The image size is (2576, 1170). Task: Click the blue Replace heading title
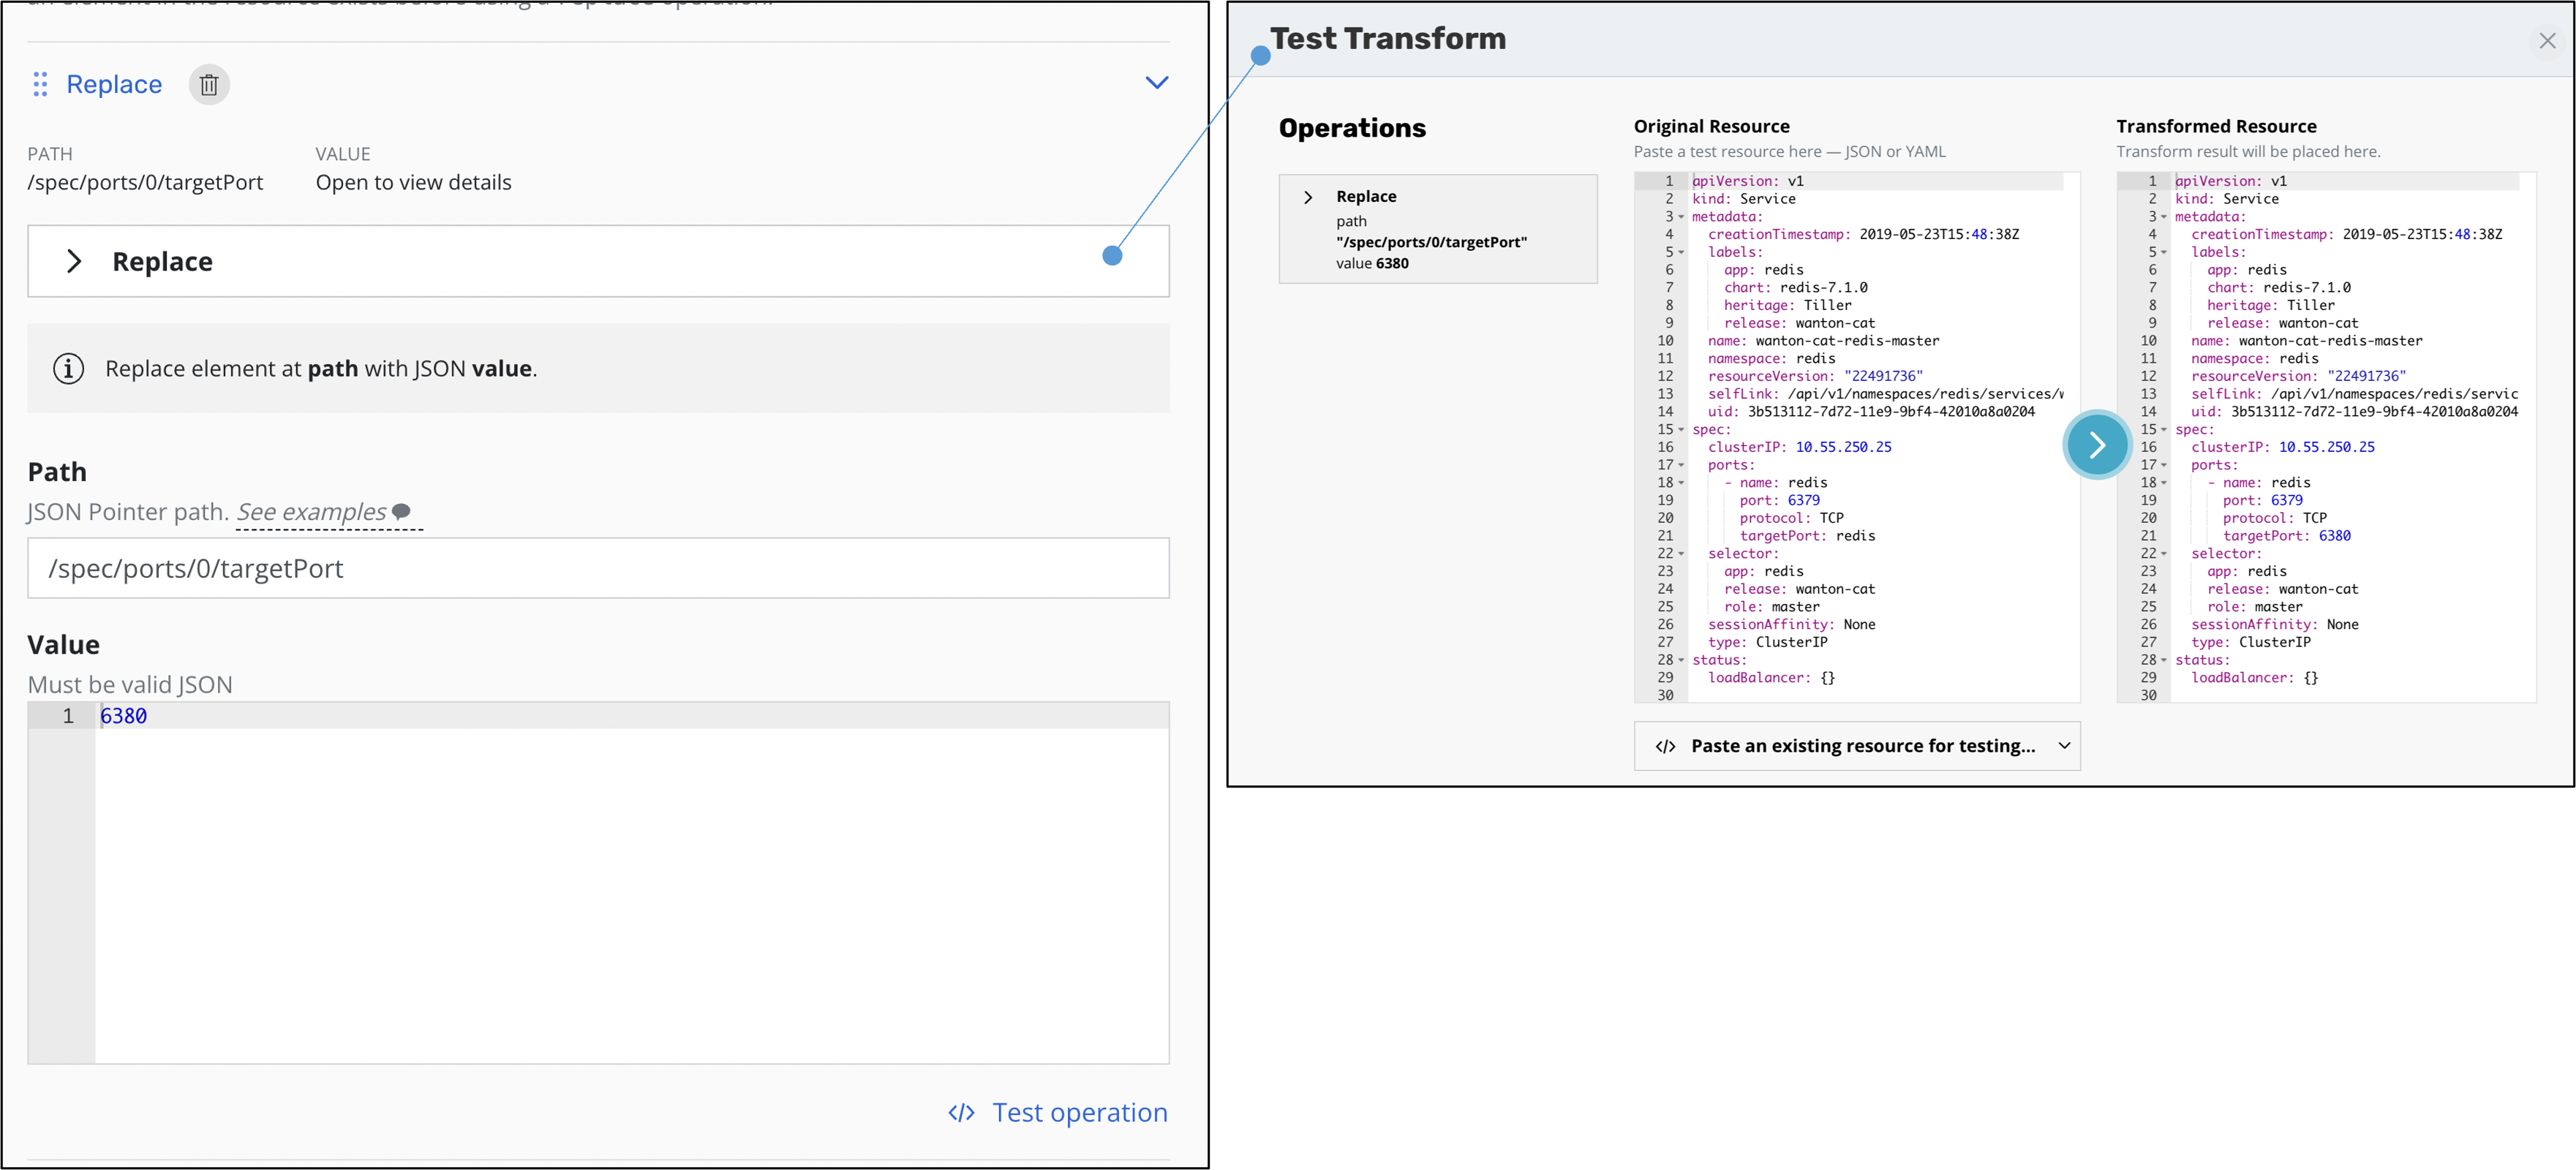(x=114, y=84)
